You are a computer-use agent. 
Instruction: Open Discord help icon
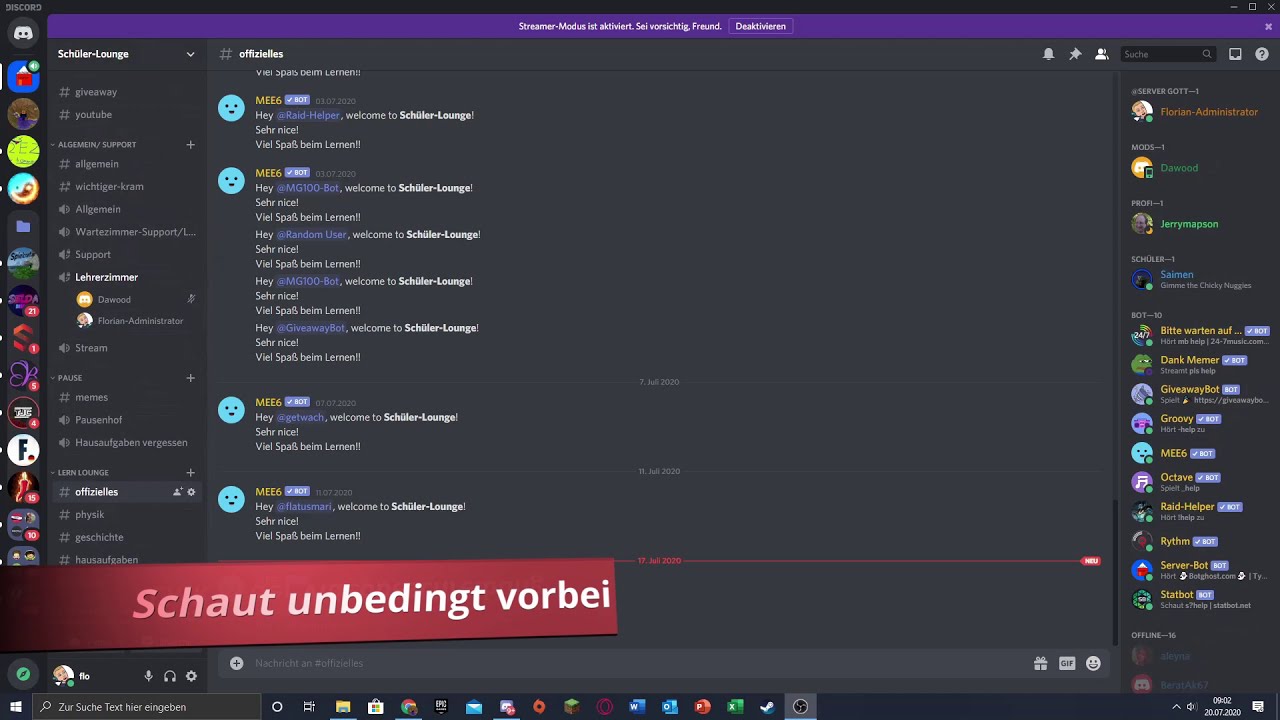pyautogui.click(x=1262, y=54)
